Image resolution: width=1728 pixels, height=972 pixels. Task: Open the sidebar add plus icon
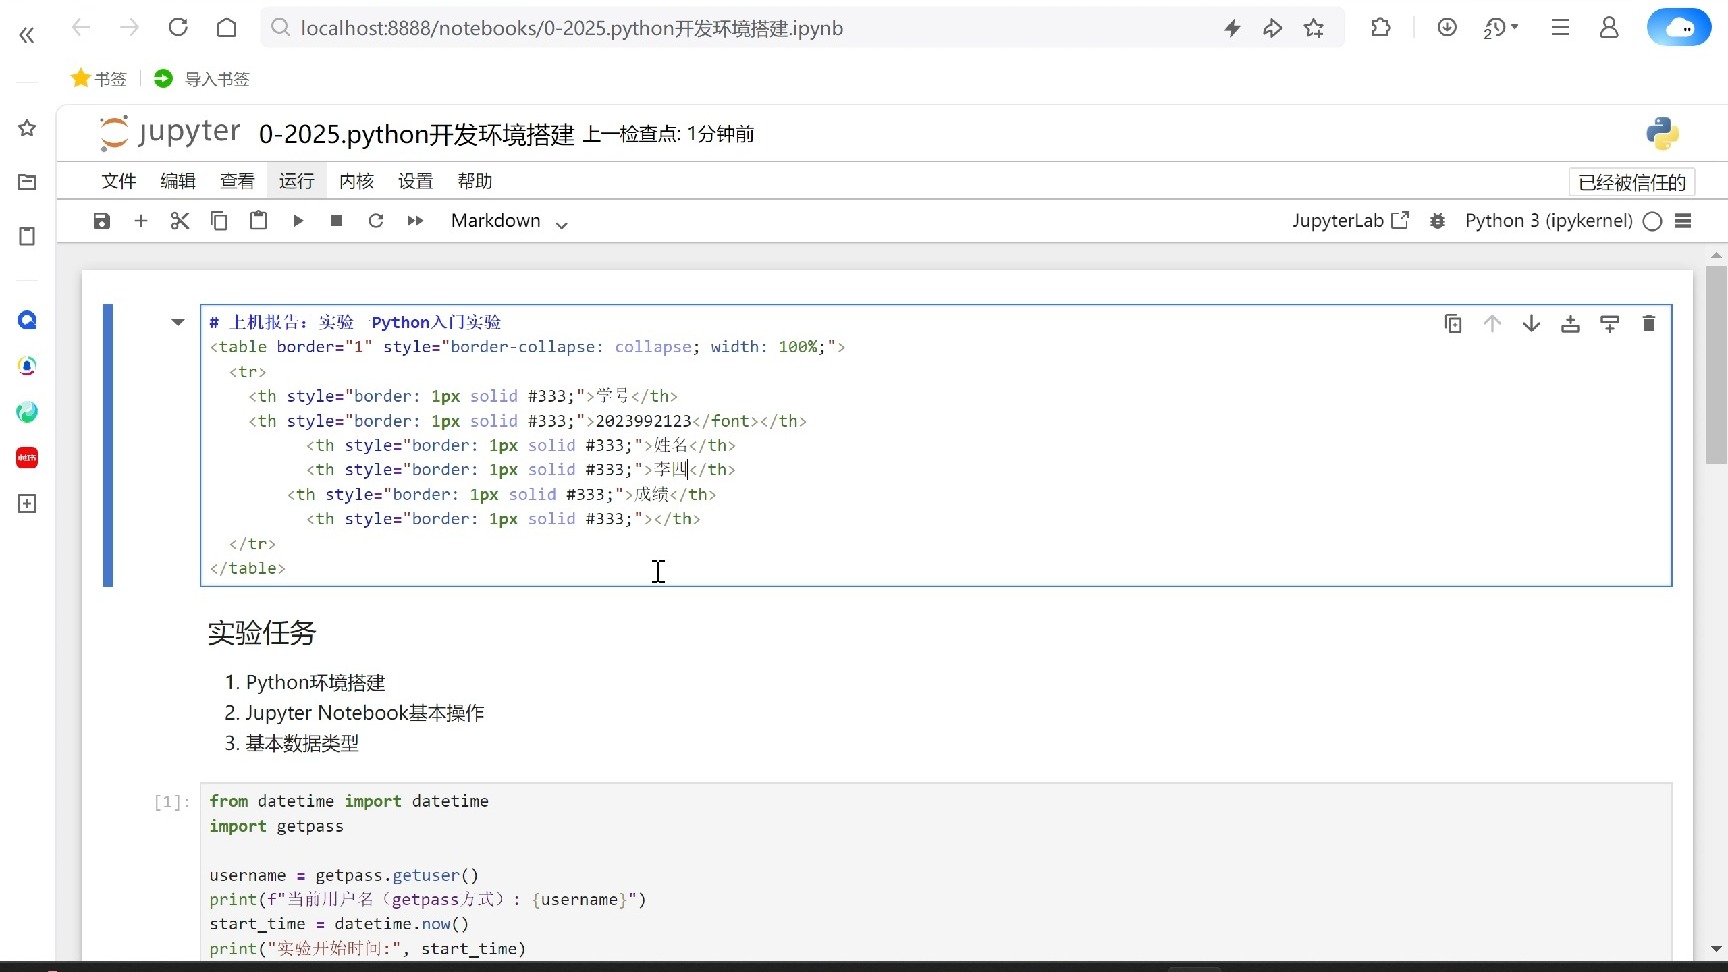tap(27, 504)
